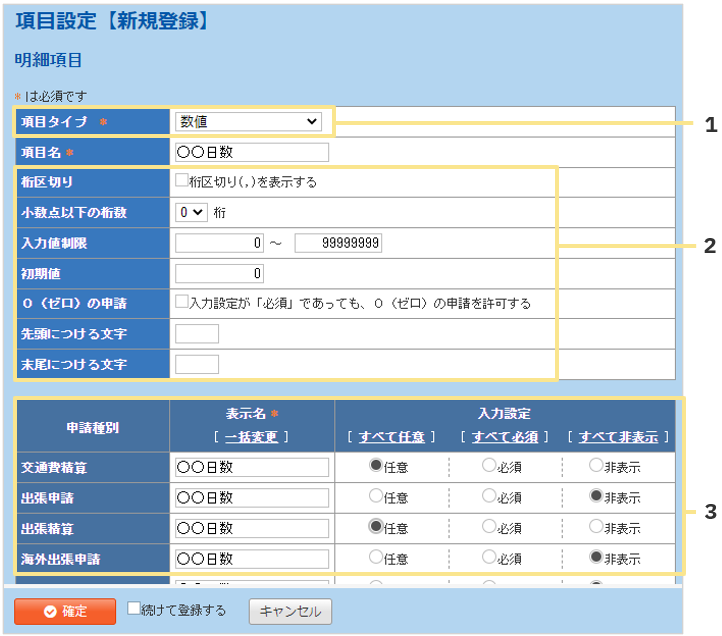The image size is (722, 636).
Task: Tick the 続けて登録する checkbox
Action: tap(134, 610)
